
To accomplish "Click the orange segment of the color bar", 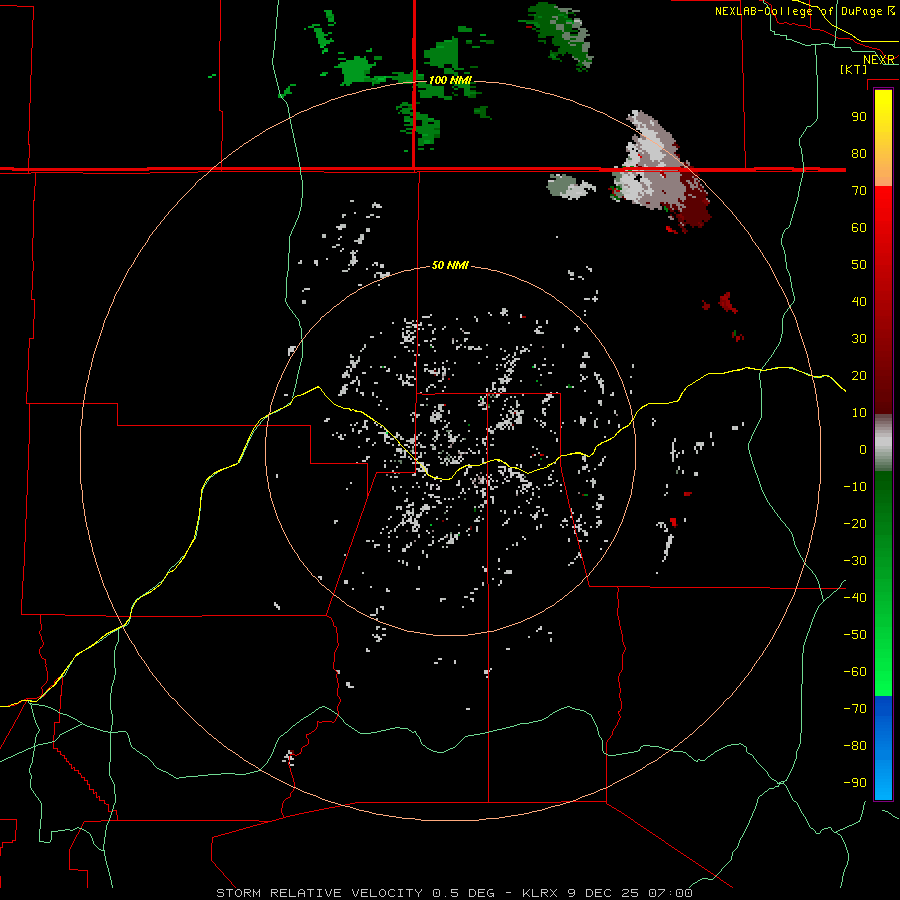I will click(883, 171).
